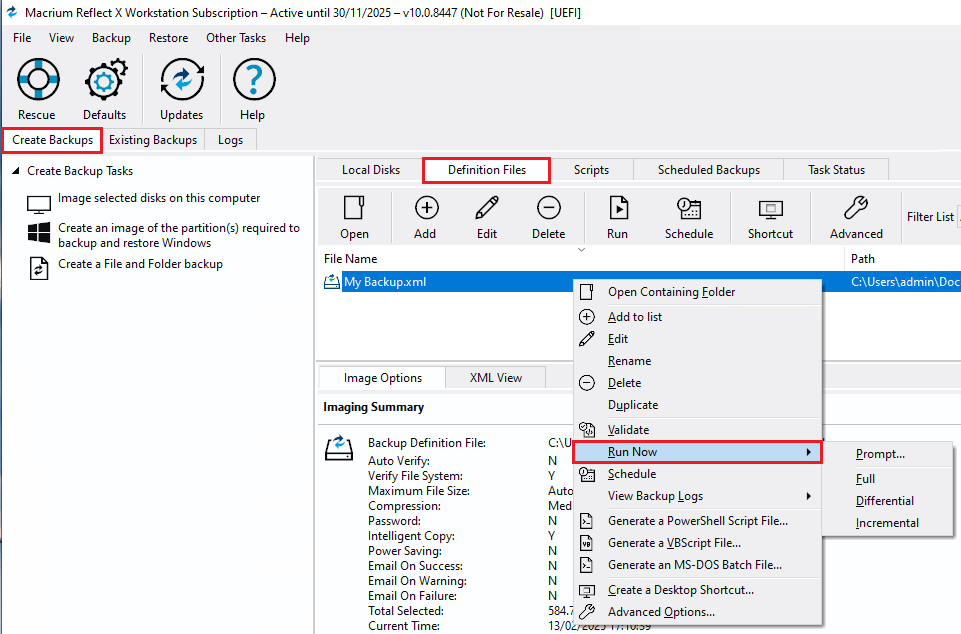Click the Advanced wrench icon
The image size is (961, 634).
(x=856, y=208)
